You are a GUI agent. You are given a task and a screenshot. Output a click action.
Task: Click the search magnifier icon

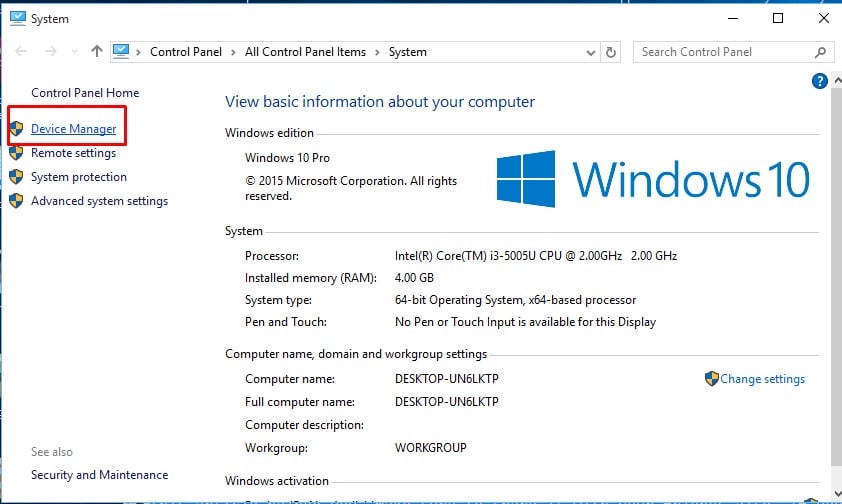(820, 52)
